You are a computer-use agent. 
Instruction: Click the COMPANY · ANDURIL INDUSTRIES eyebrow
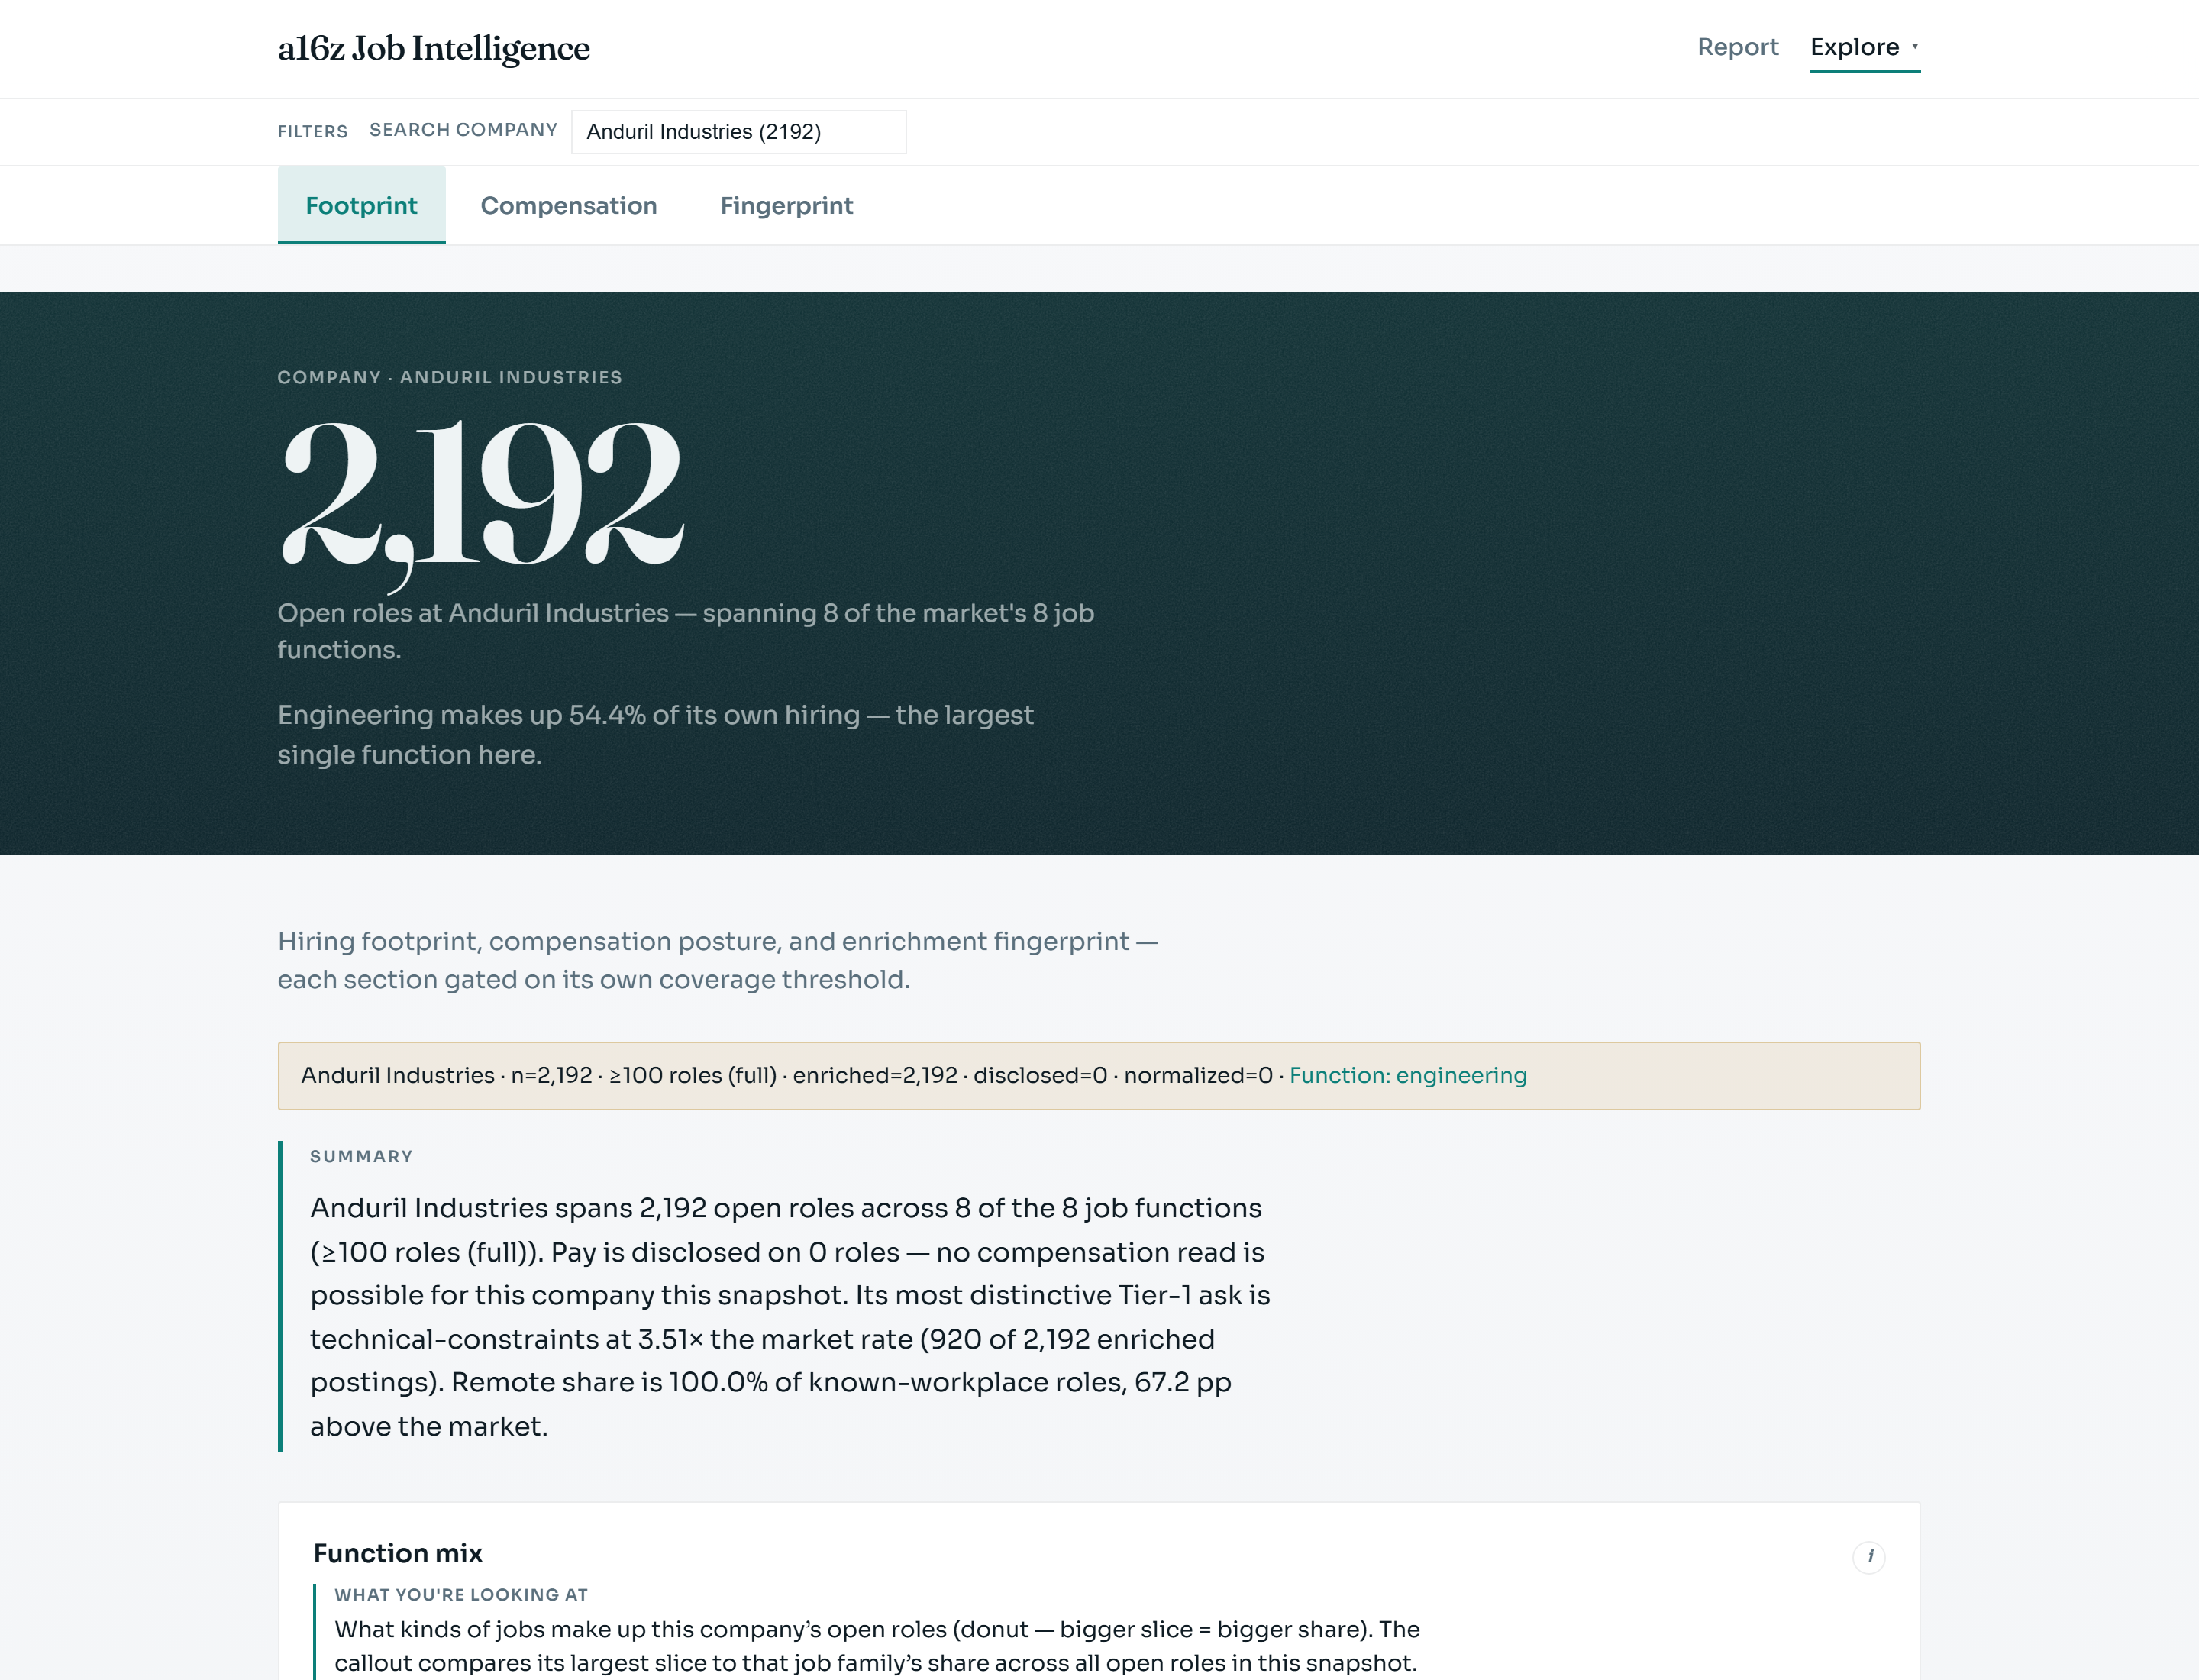coord(449,377)
